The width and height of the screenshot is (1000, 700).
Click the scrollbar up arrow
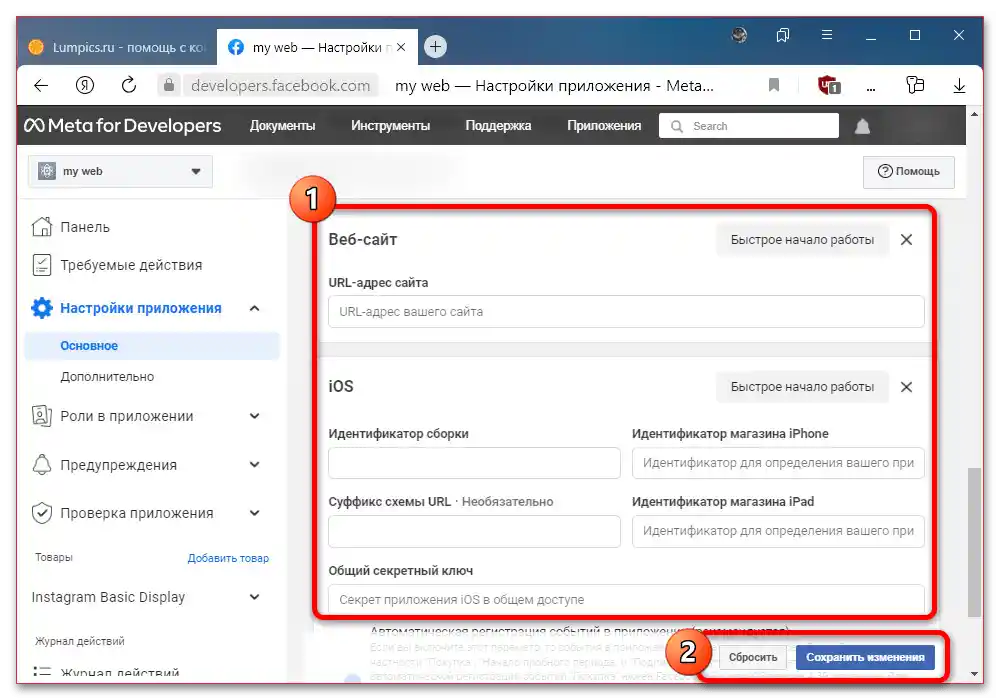tap(974, 115)
